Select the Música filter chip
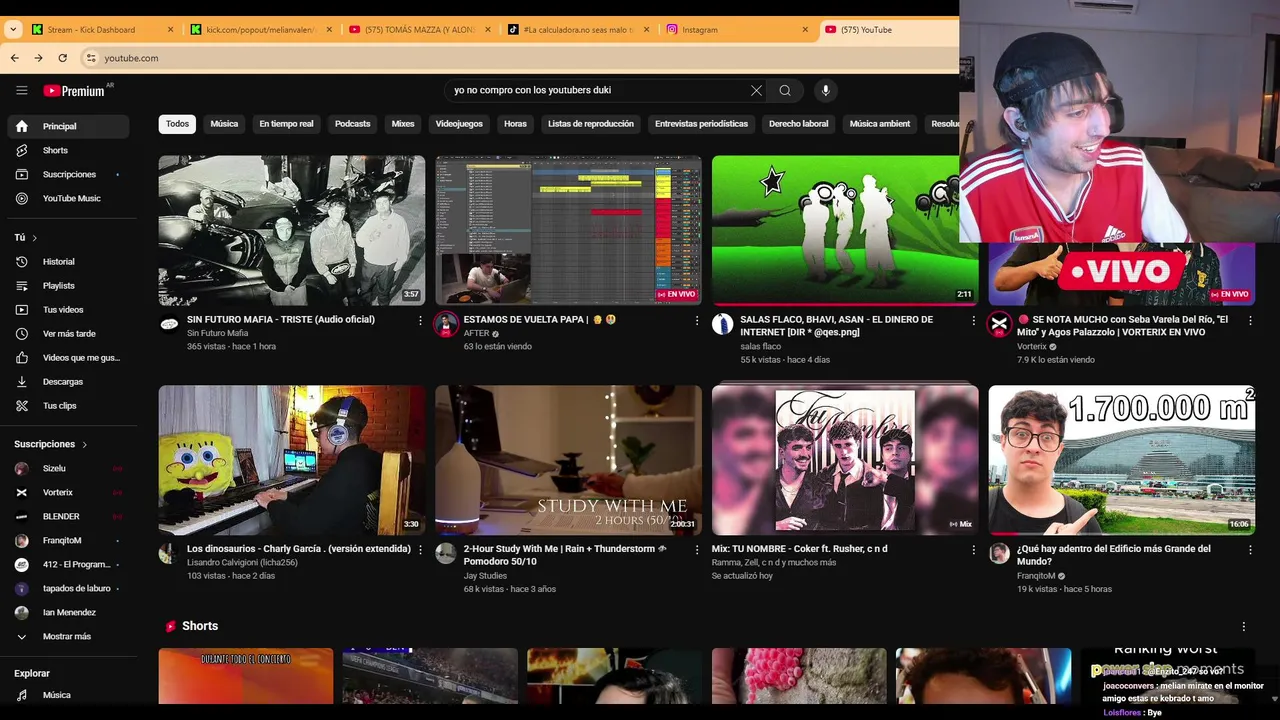 click(224, 124)
